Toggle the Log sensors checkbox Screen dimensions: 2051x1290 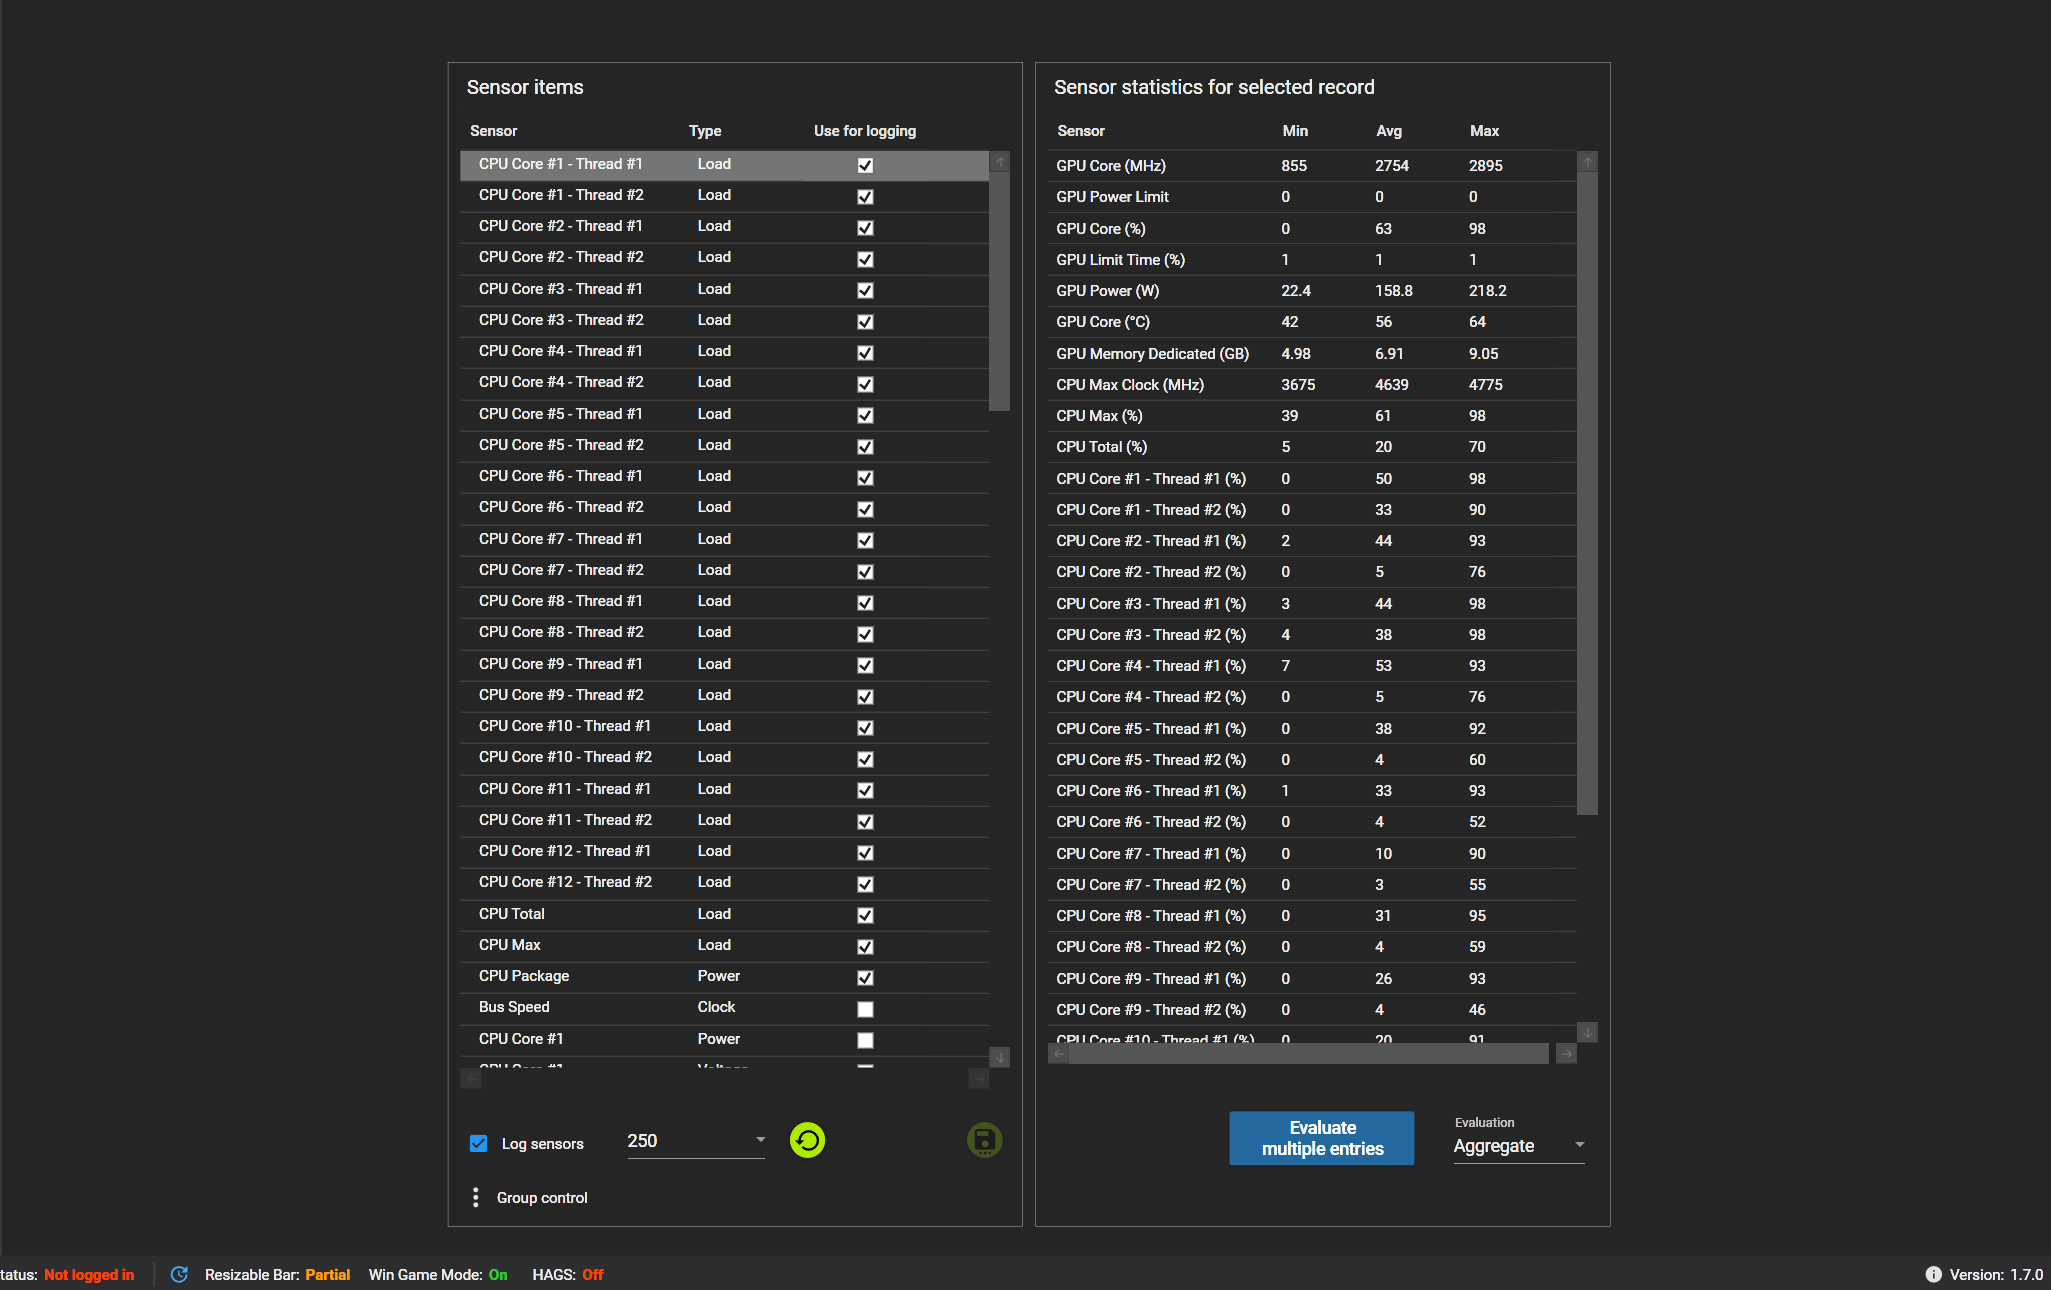[479, 1143]
